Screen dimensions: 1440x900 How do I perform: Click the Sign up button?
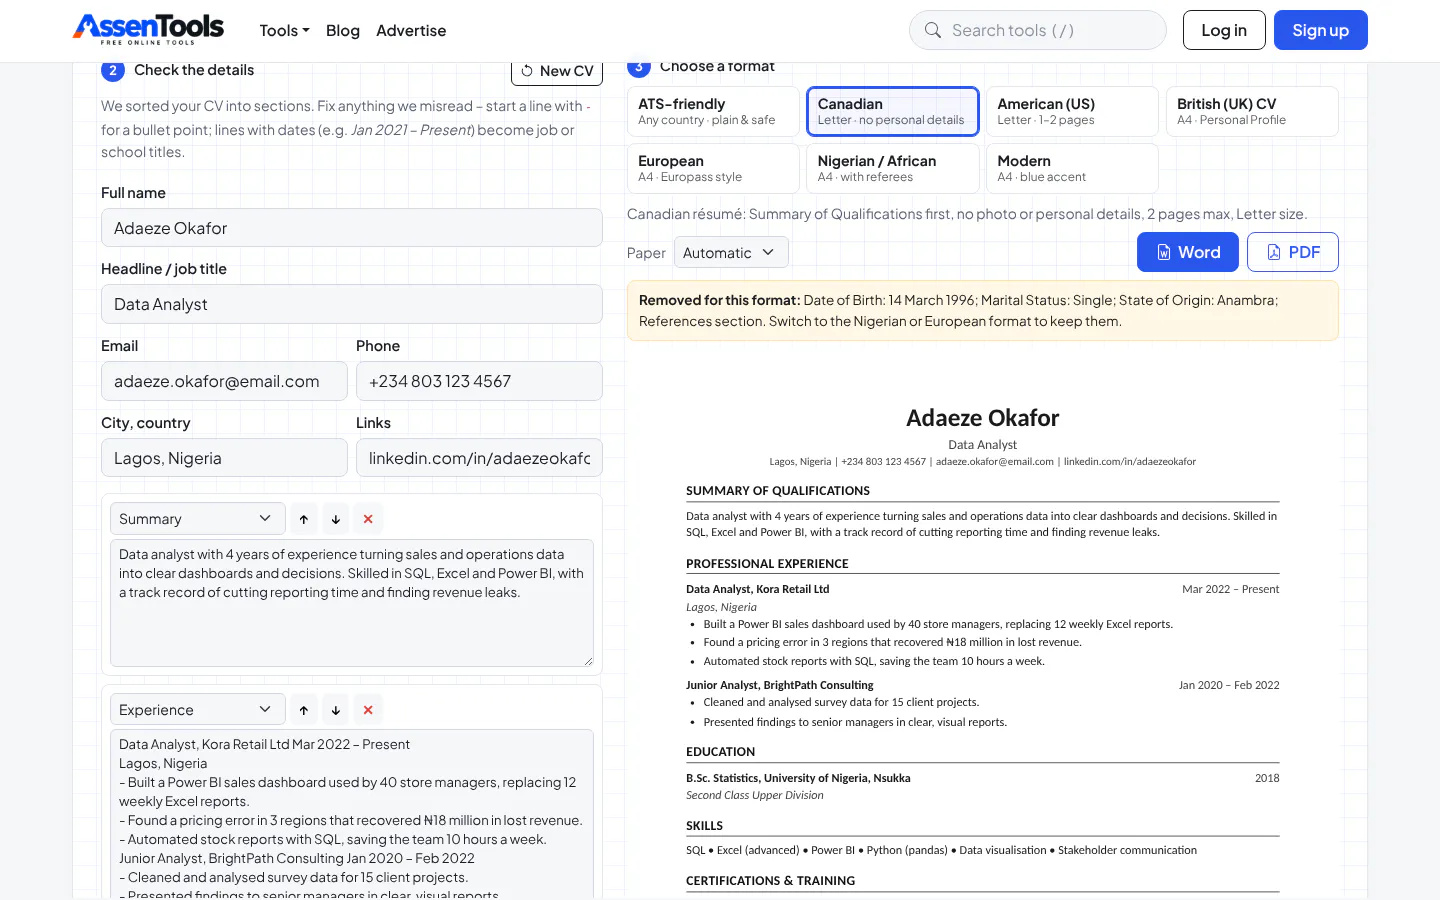tap(1320, 30)
